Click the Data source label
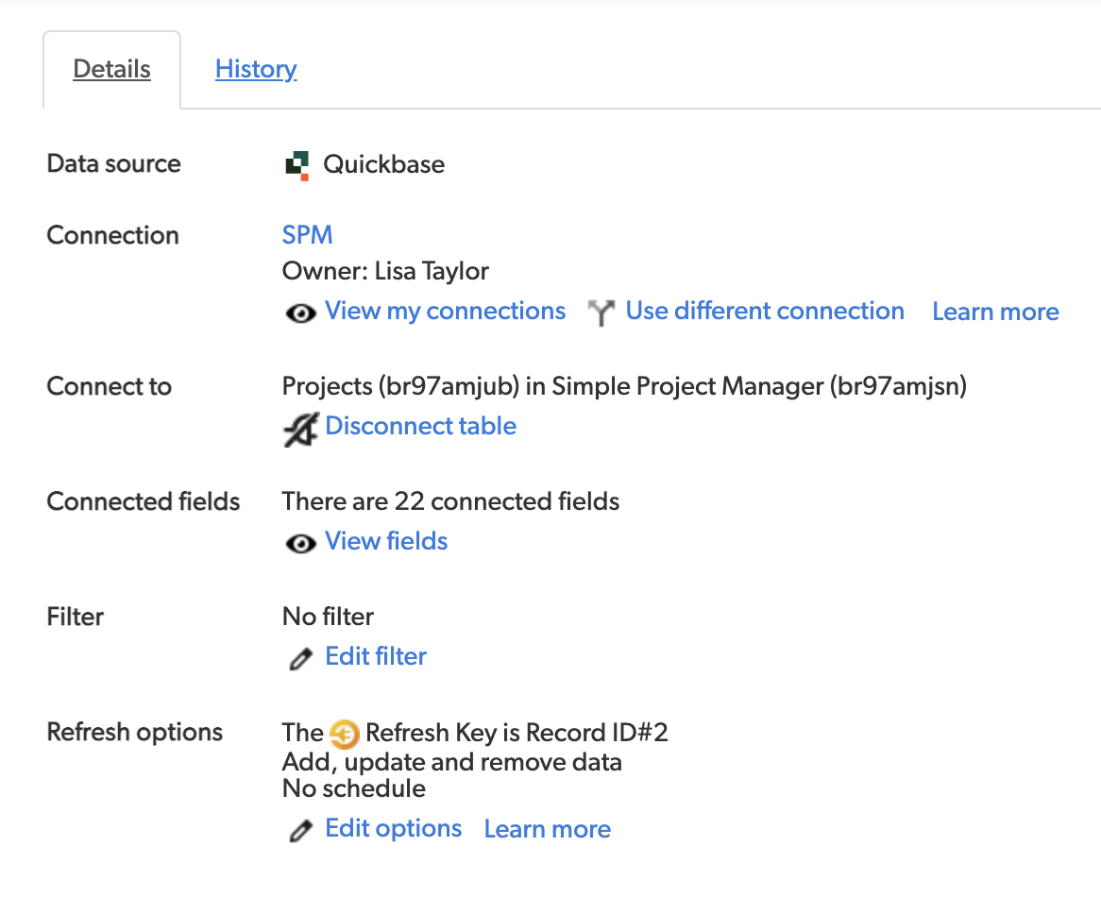This screenshot has height=897, width=1101. (114, 164)
